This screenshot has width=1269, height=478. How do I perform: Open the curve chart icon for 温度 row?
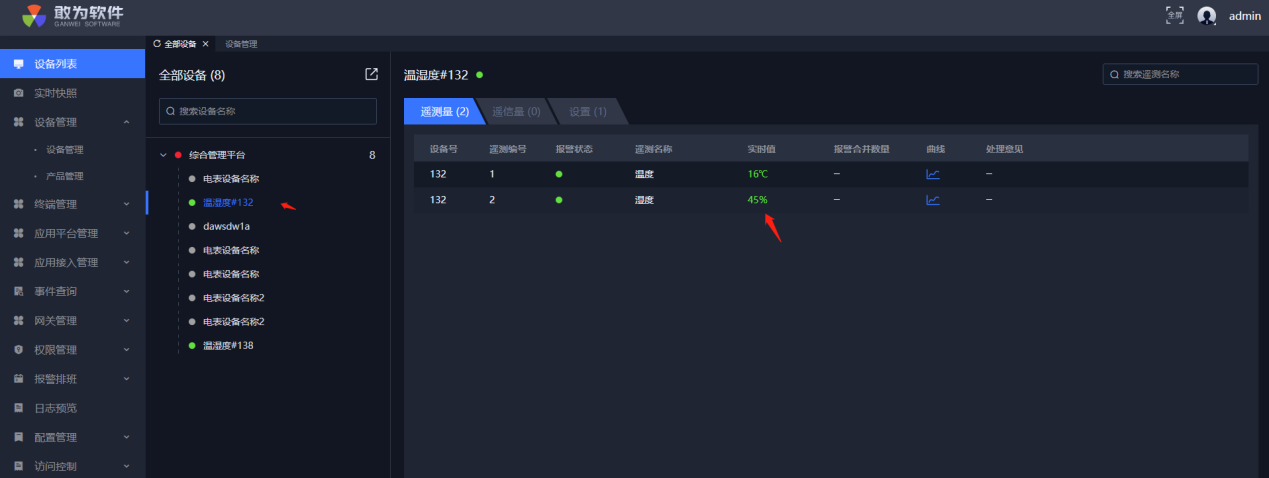[933, 173]
